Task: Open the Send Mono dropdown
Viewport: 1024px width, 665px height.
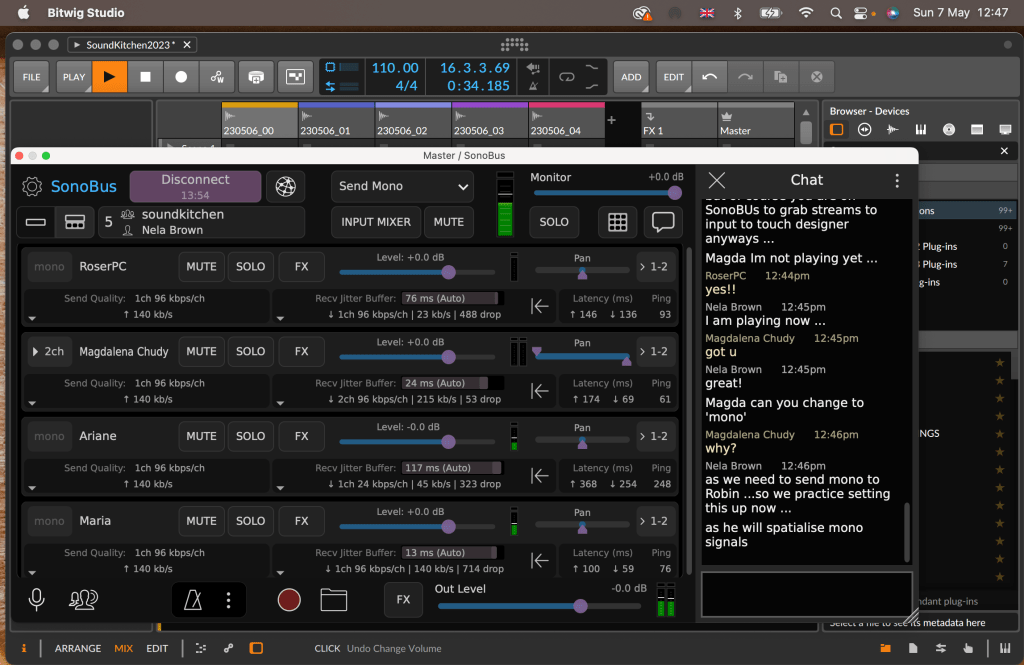Action: tap(403, 186)
